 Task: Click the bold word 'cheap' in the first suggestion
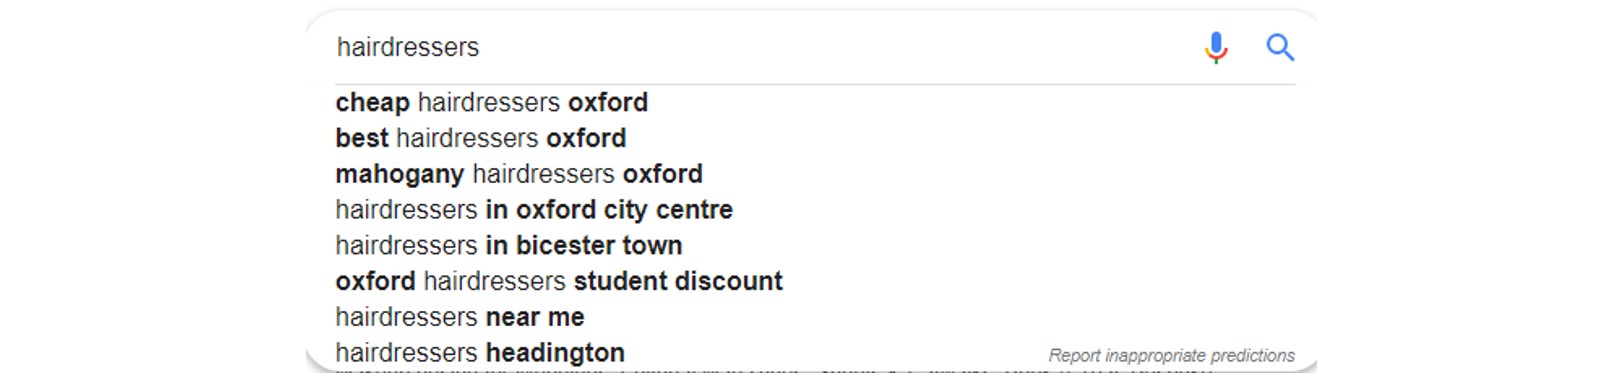(373, 102)
